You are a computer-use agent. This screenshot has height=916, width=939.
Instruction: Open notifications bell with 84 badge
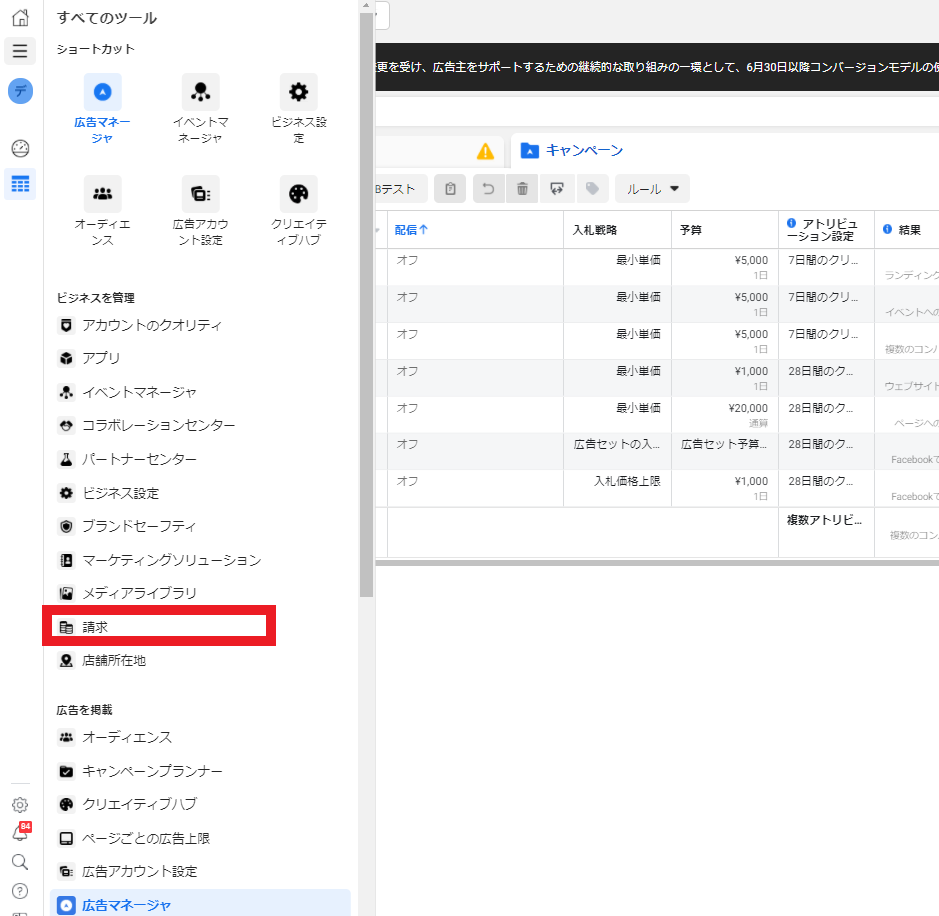(x=20, y=832)
